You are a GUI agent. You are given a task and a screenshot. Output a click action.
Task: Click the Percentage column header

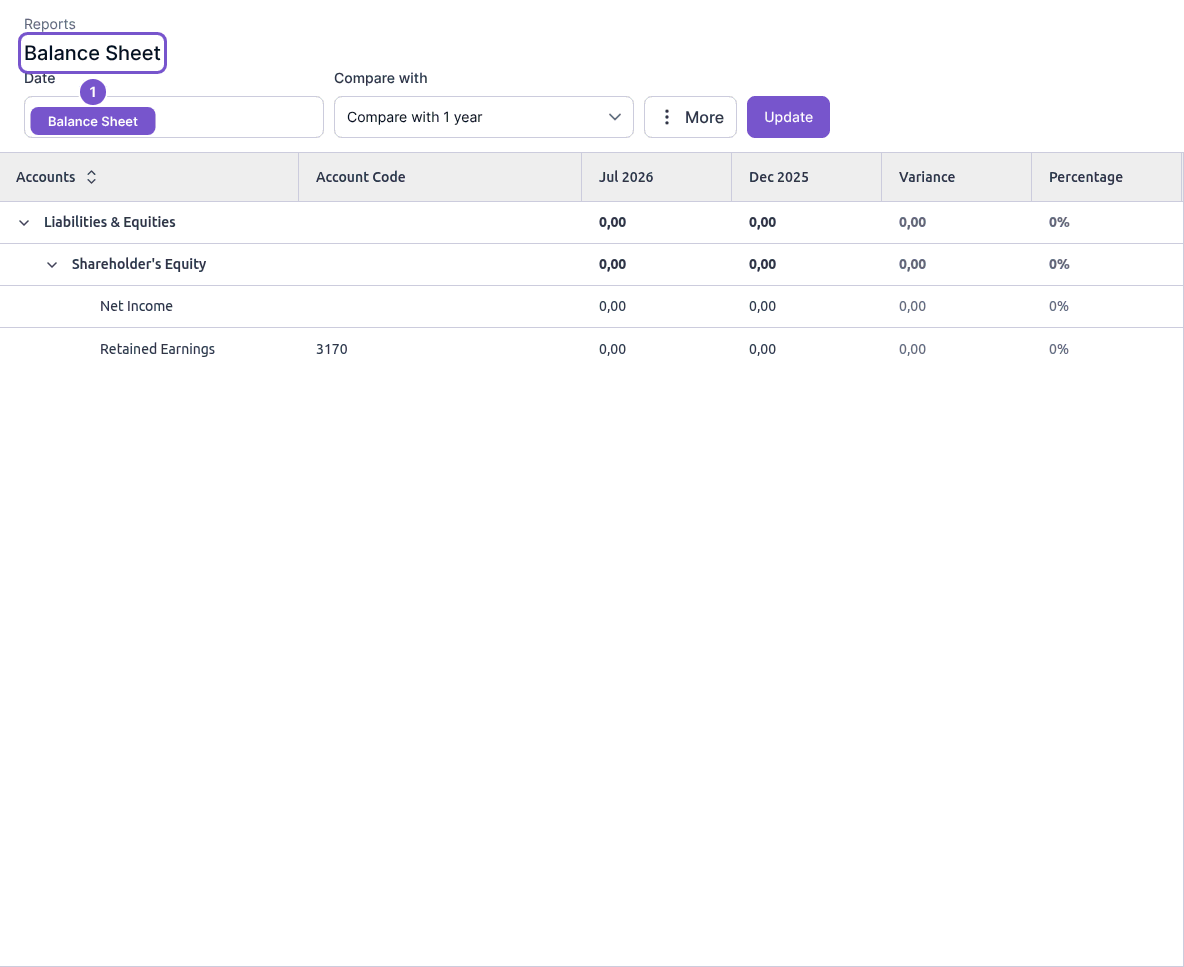[x=1106, y=177]
